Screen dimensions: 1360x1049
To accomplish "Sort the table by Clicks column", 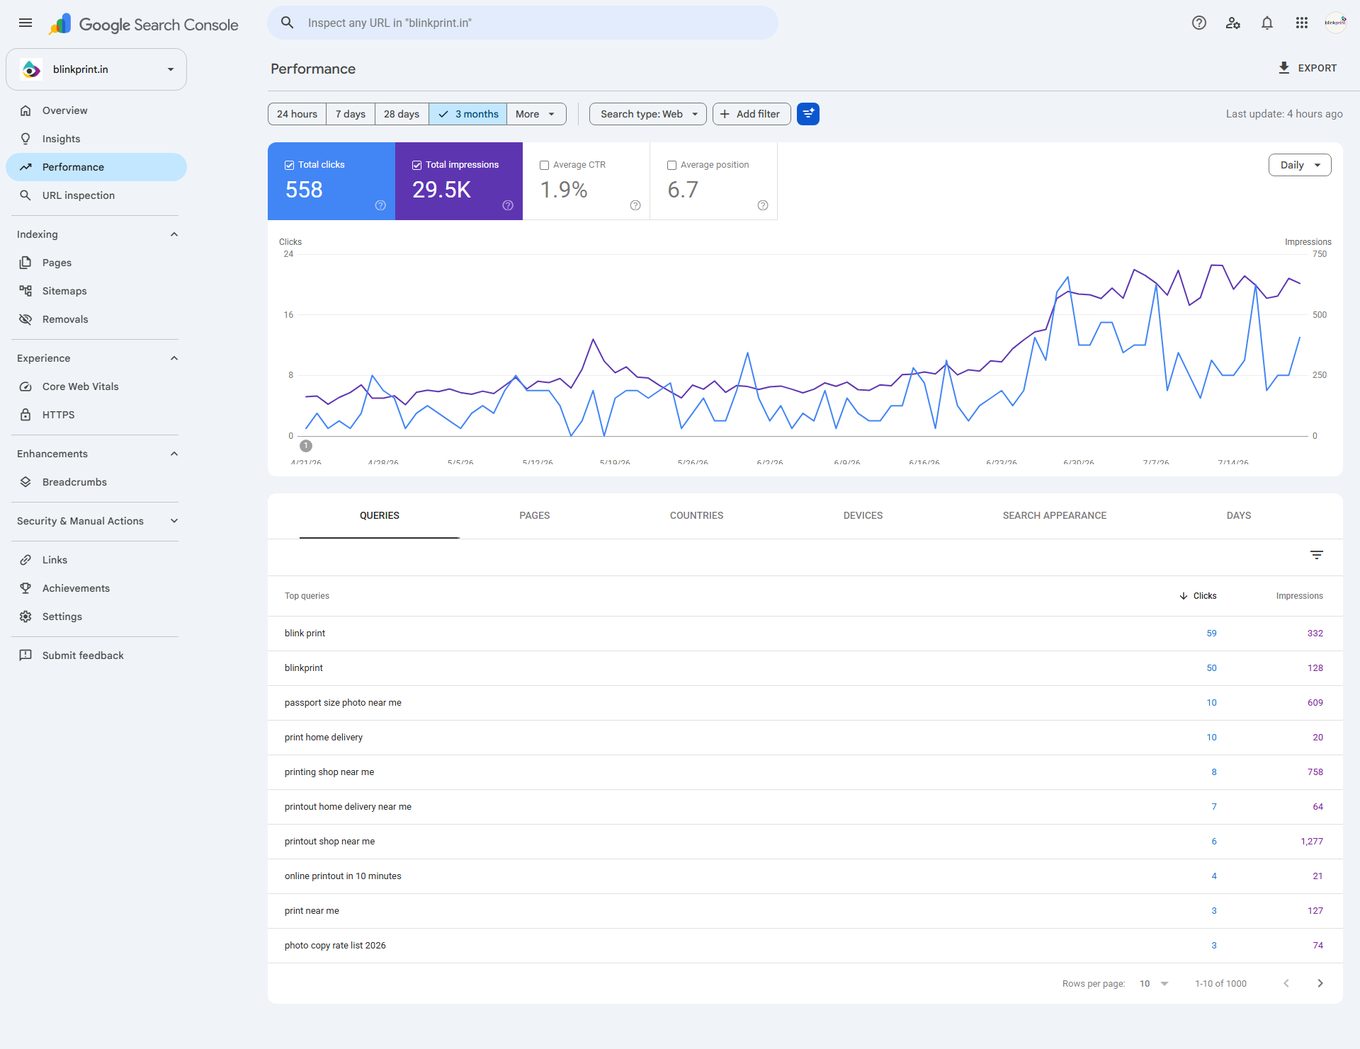I will (1198, 596).
